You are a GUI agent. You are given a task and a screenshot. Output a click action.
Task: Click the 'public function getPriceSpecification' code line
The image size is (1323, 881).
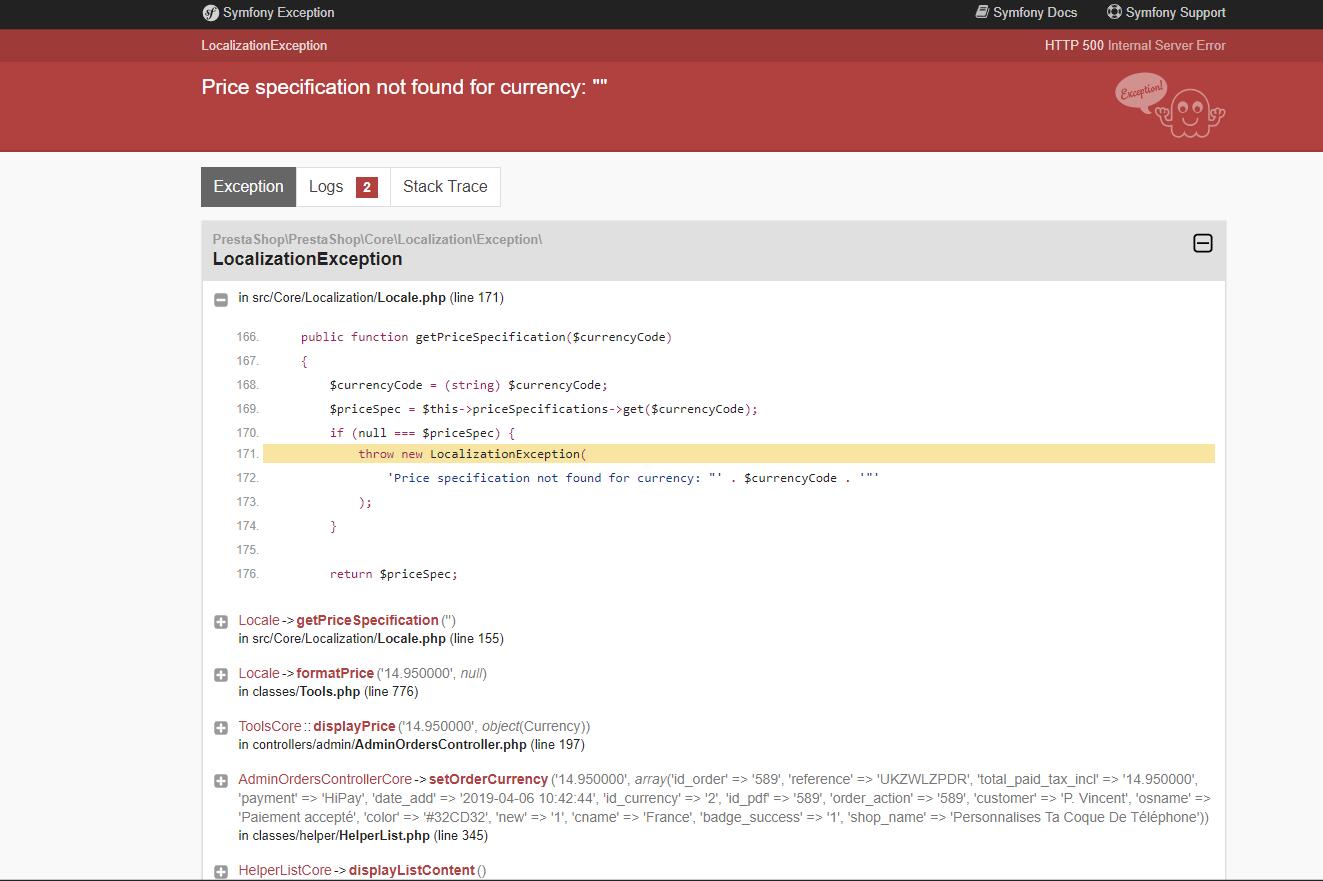[486, 337]
